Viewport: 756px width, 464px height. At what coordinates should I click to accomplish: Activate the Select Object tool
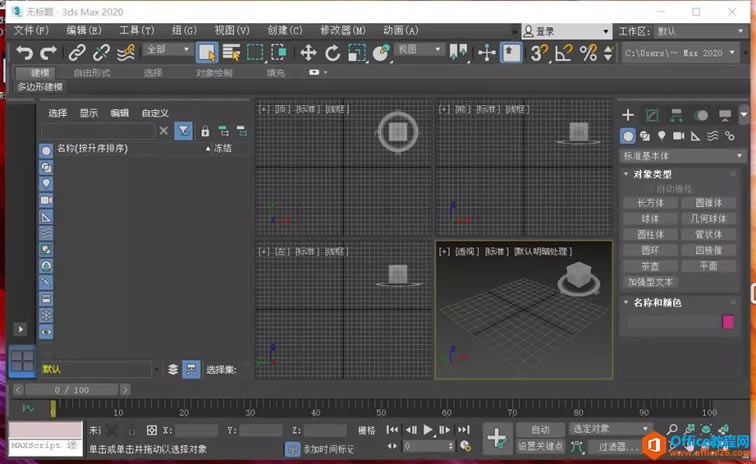click(x=207, y=52)
